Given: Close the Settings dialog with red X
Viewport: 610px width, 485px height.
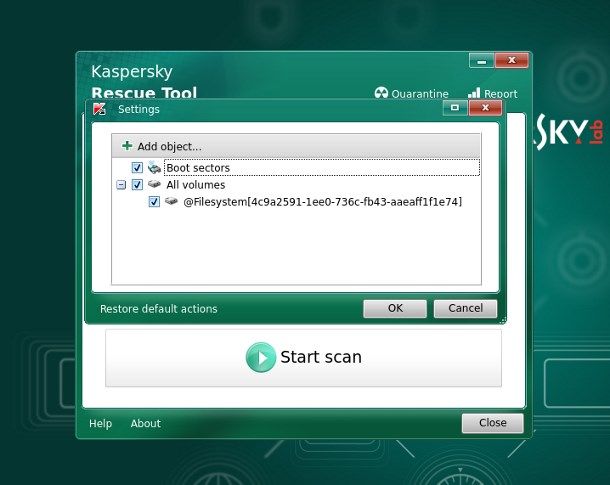Looking at the screenshot, I should 485,108.
